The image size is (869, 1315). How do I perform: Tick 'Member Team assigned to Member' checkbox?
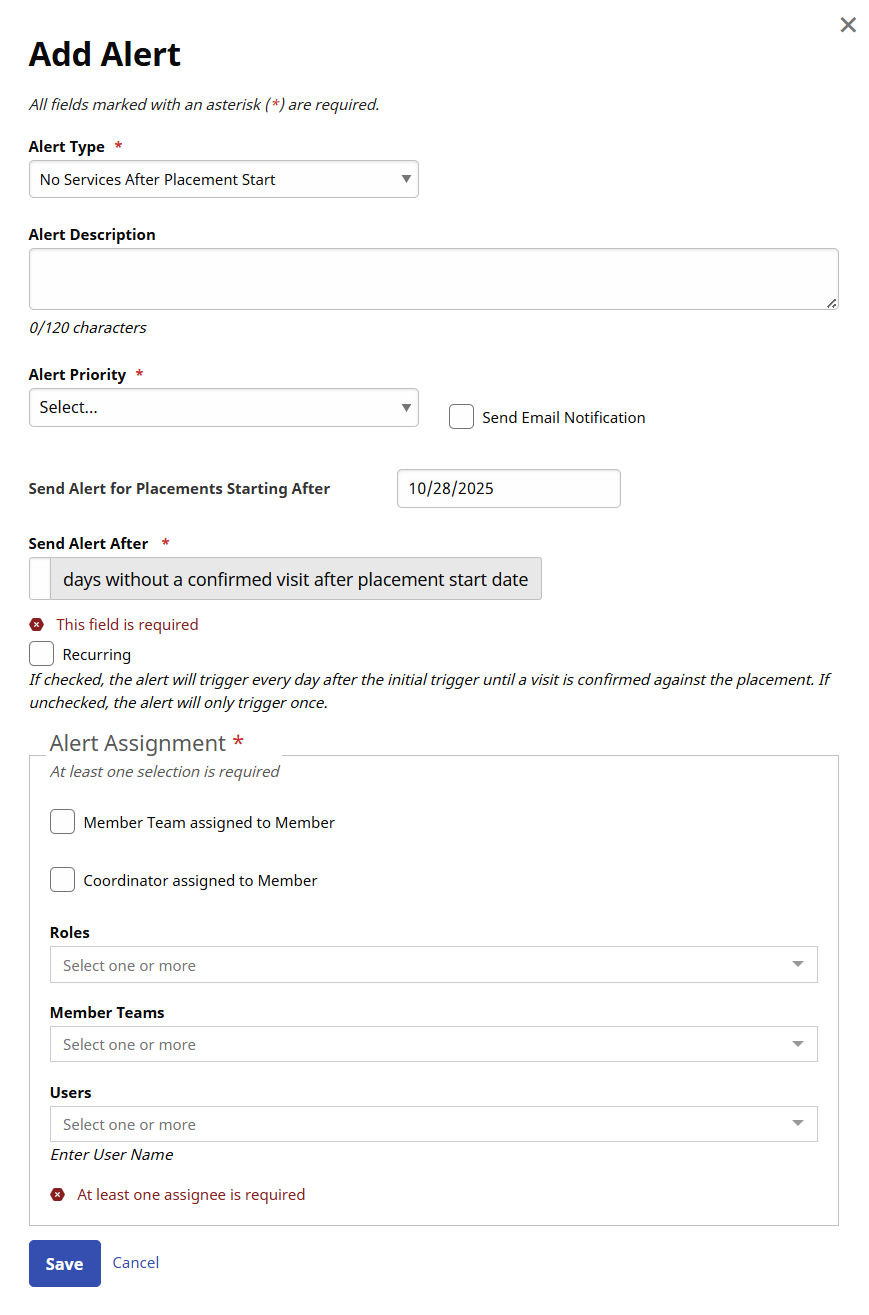pyautogui.click(x=62, y=822)
